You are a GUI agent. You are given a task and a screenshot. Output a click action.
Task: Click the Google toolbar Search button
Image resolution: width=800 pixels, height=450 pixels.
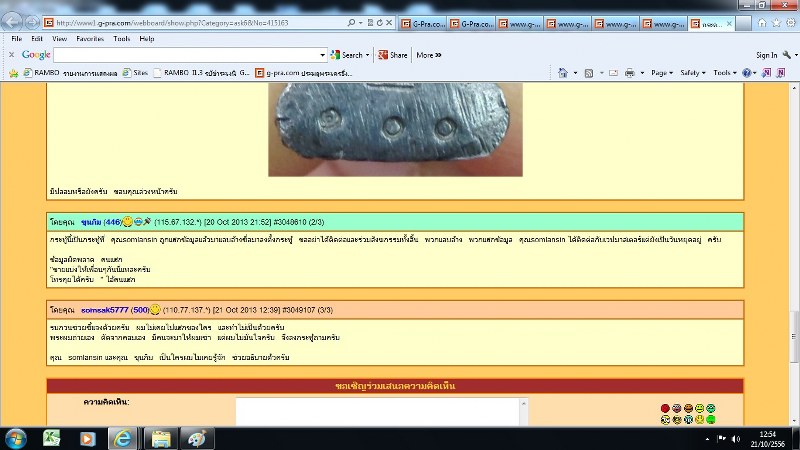coord(350,55)
